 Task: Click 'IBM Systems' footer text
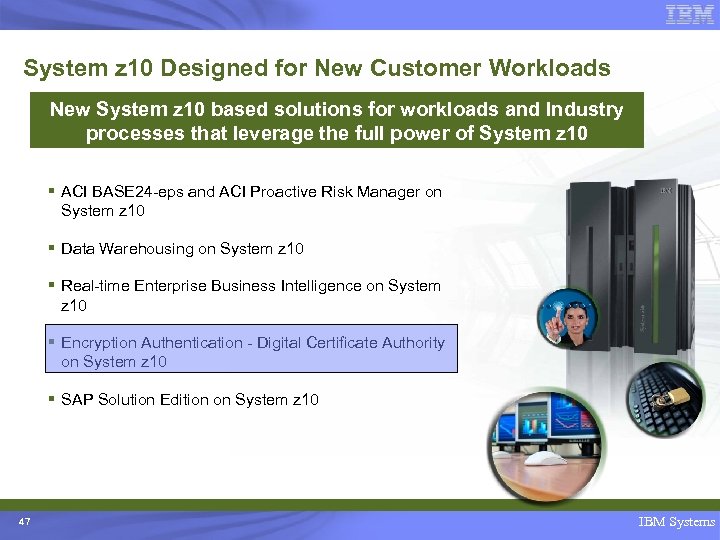(x=676, y=522)
